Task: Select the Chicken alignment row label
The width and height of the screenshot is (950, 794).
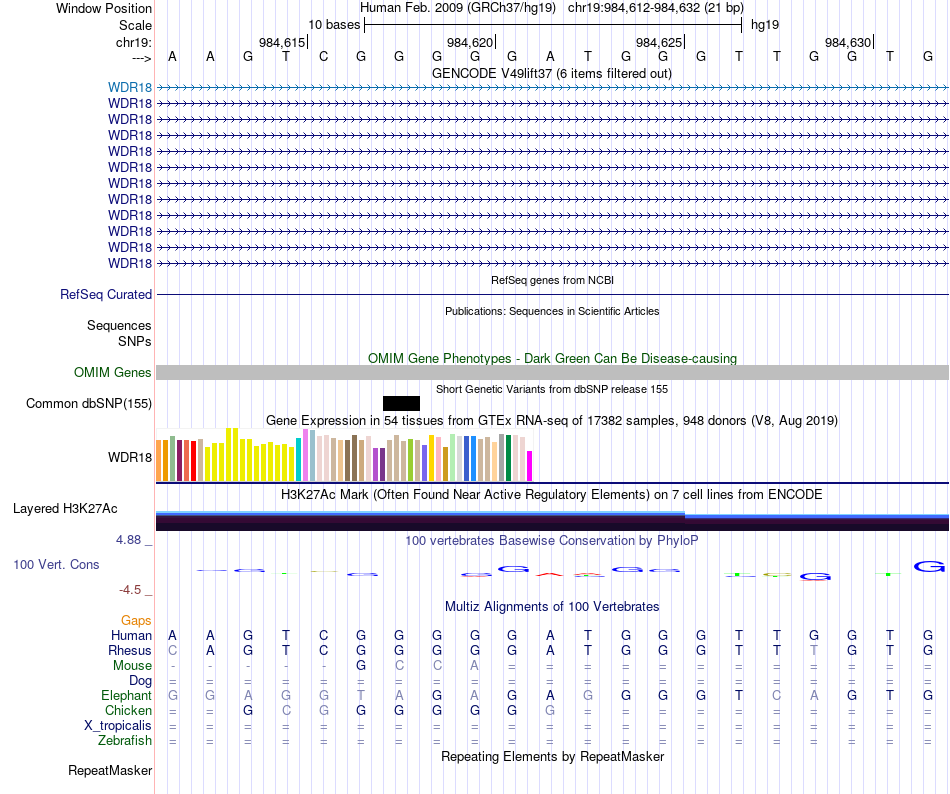Action: tap(128, 710)
